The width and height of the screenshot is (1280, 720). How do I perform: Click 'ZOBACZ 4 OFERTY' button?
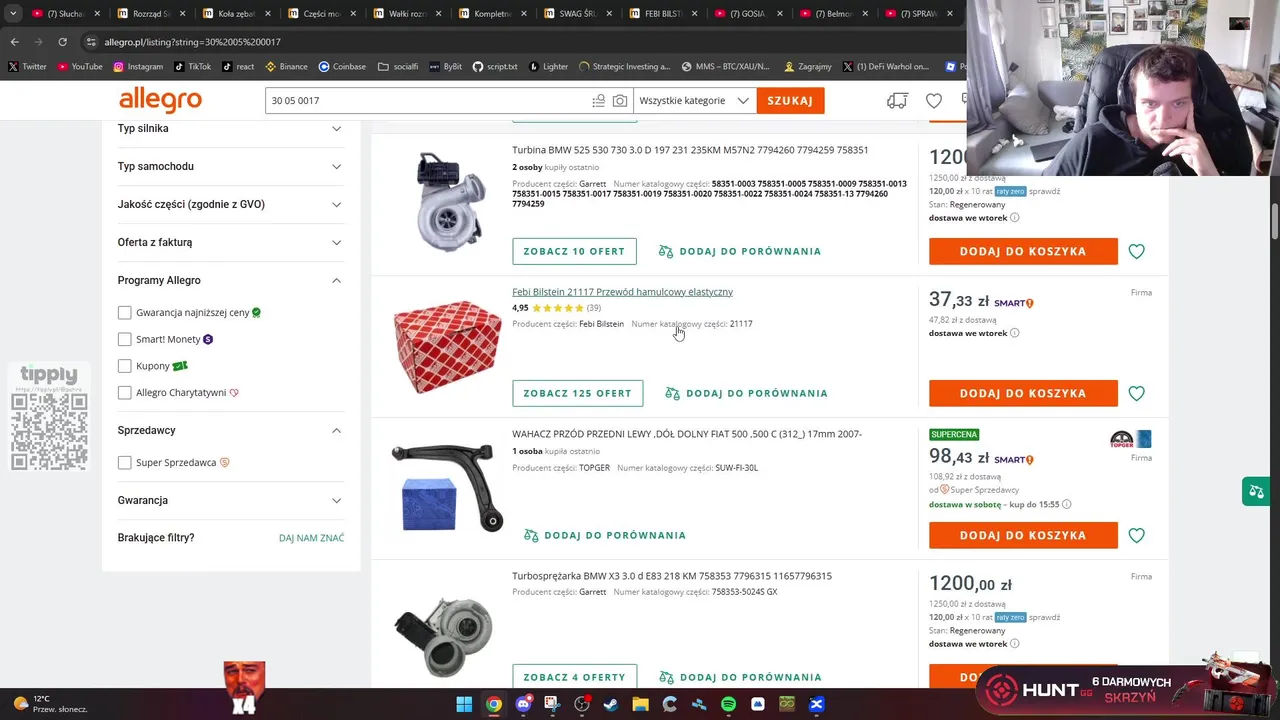[574, 677]
